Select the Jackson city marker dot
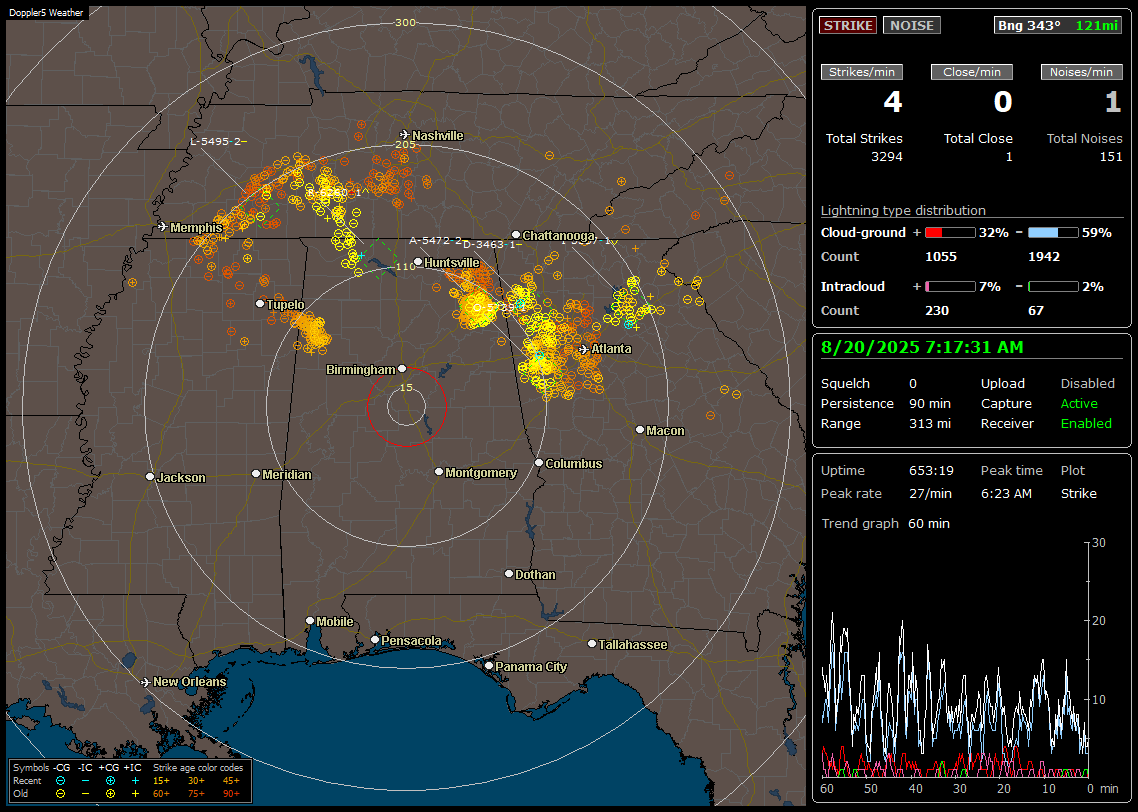Screen dimensions: 1138x812 coord(150,477)
